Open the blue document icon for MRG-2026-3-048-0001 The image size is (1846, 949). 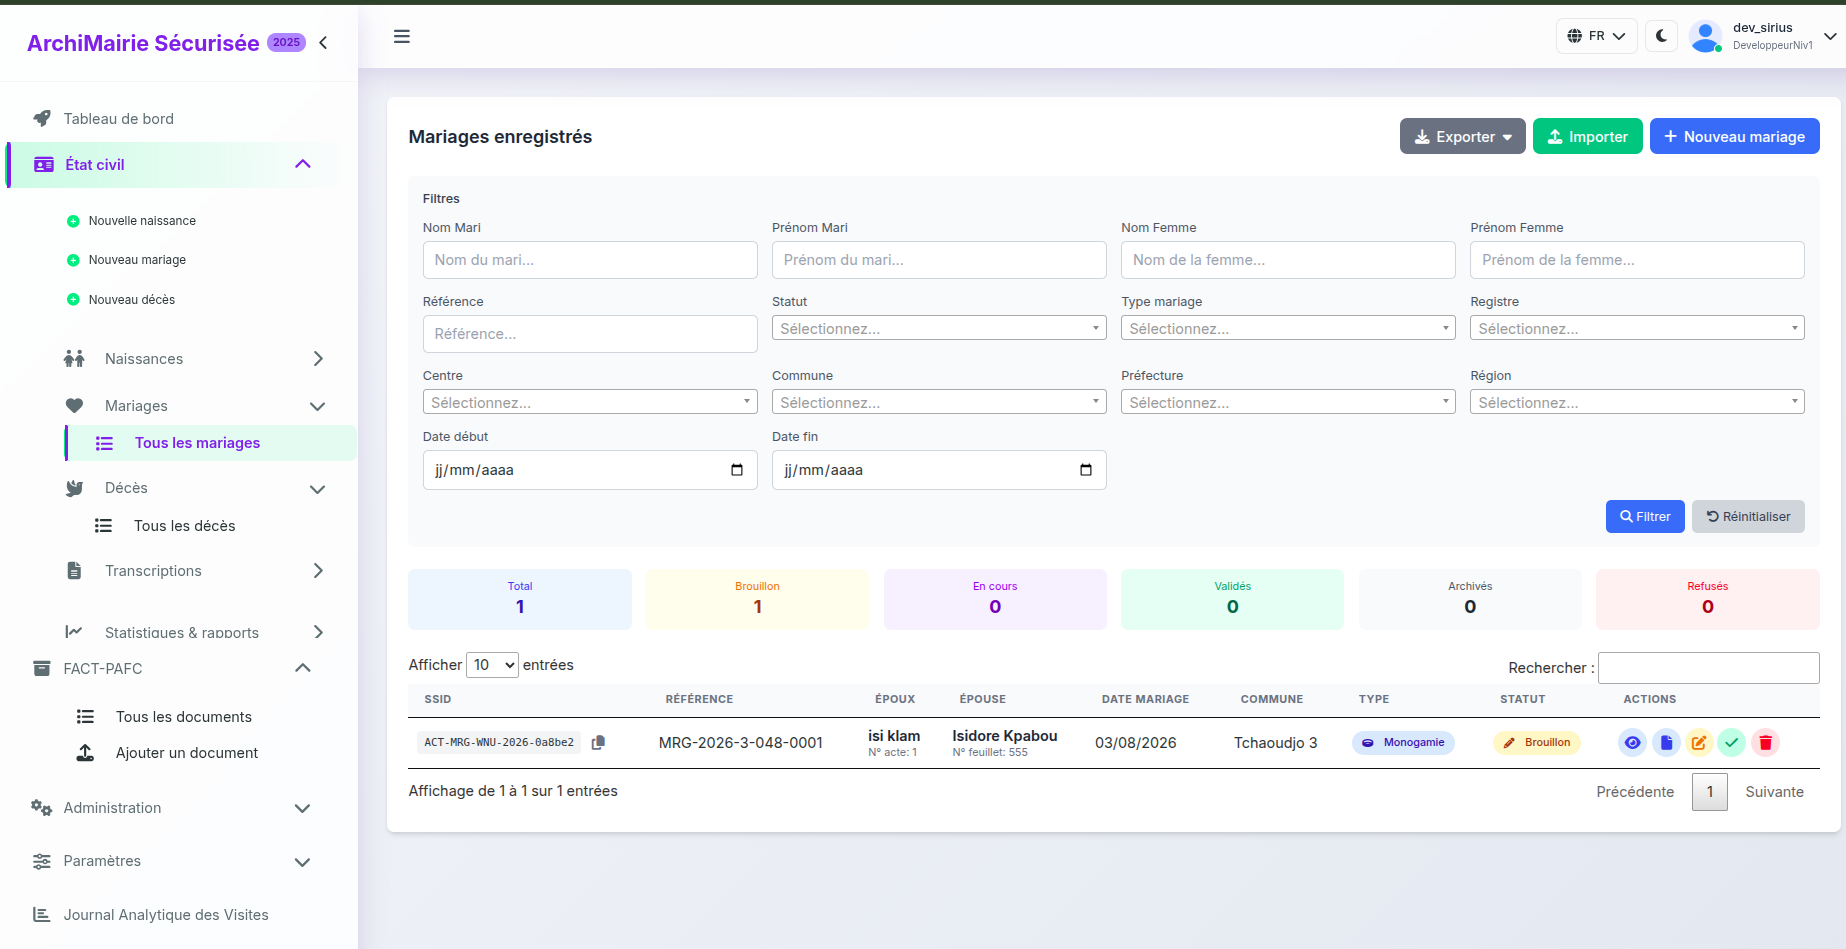click(1666, 742)
